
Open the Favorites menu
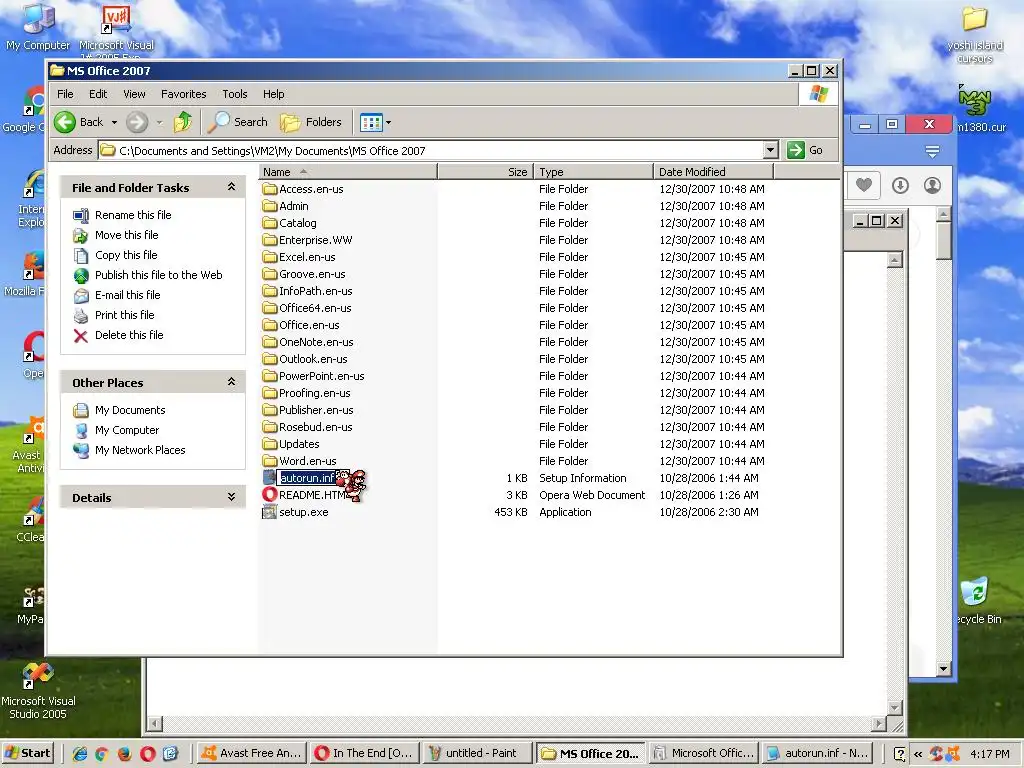pos(184,94)
